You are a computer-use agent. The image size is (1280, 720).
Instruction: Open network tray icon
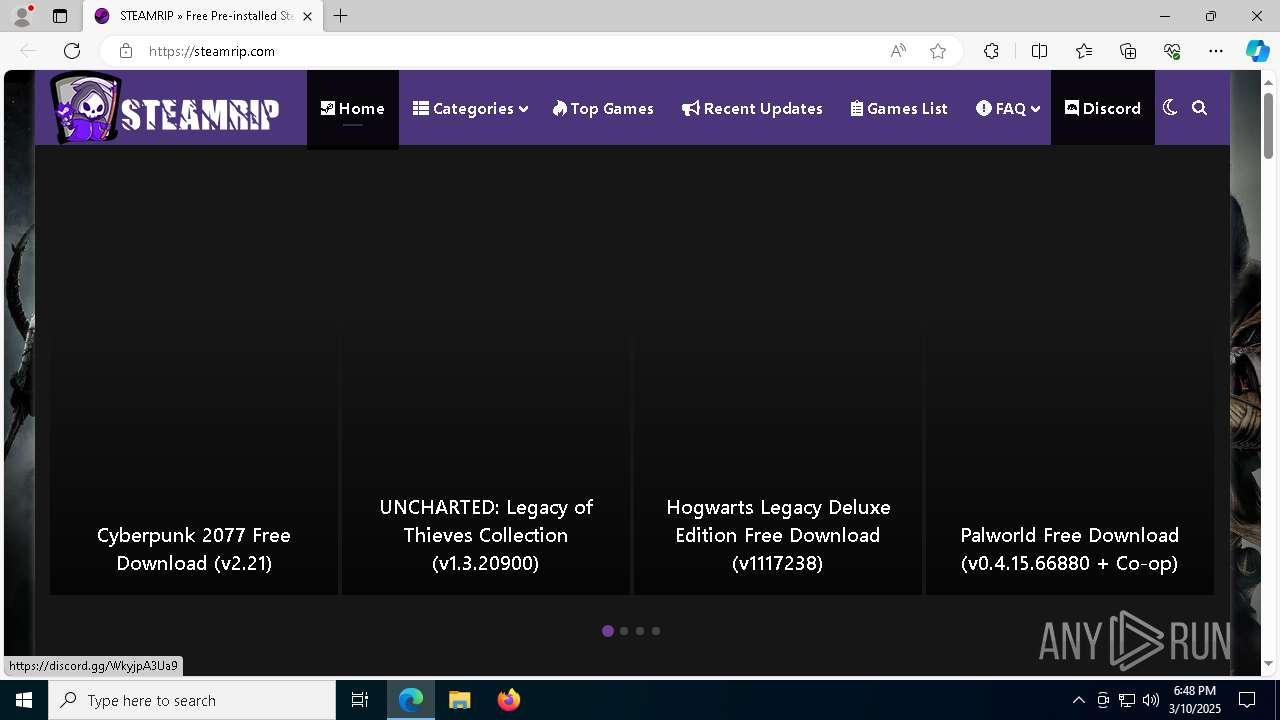(1127, 700)
